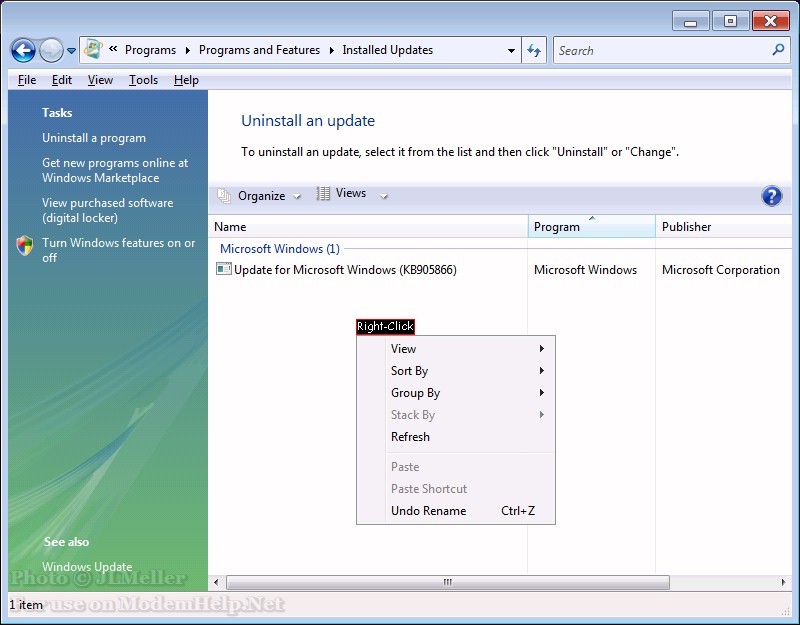
Task: Select Update for Microsoft Windows (KB905866)
Action: [345, 269]
